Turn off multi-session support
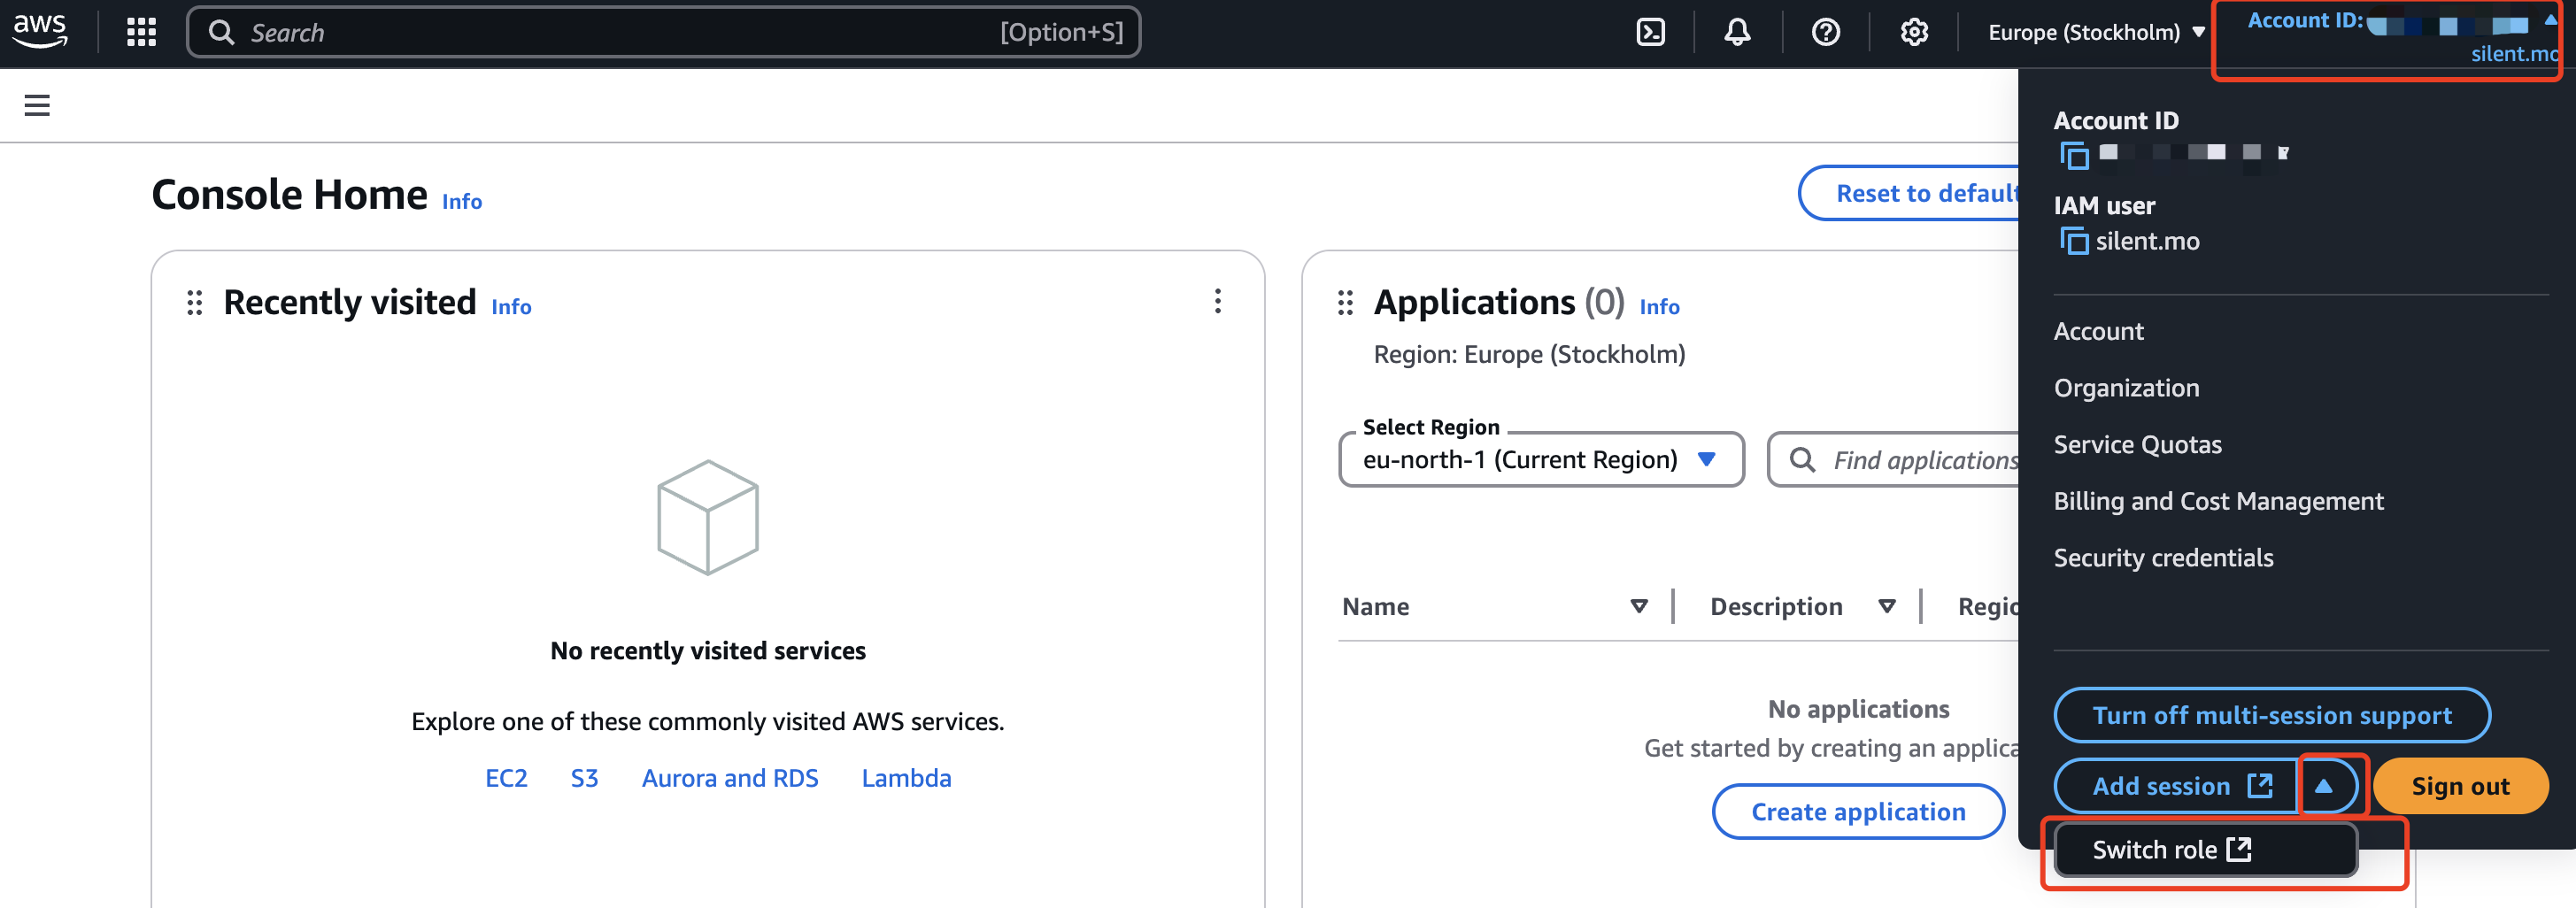 click(x=2271, y=715)
